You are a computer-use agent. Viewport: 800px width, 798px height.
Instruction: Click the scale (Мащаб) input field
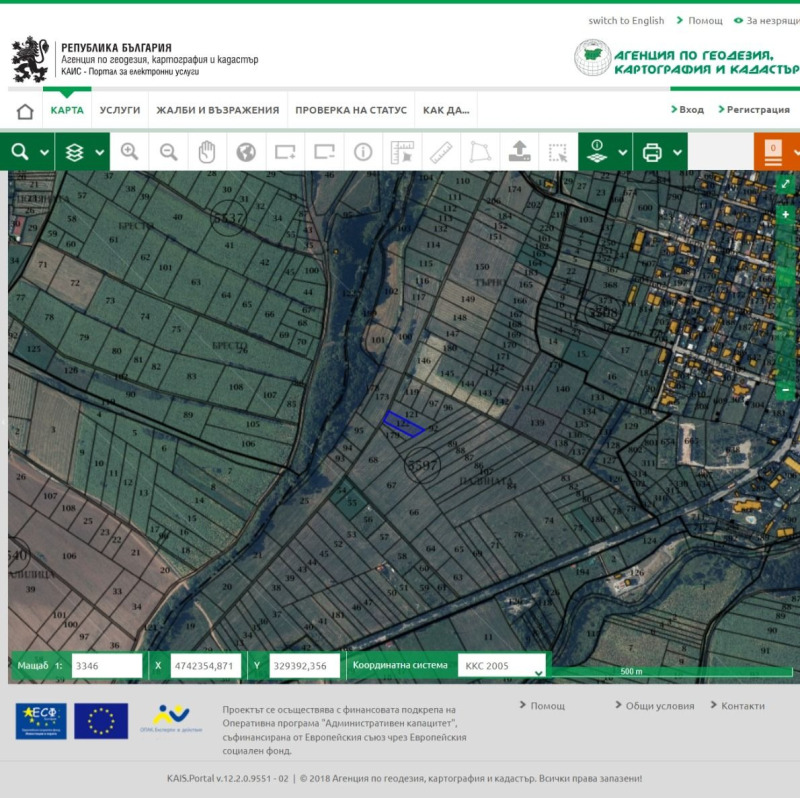coord(106,666)
